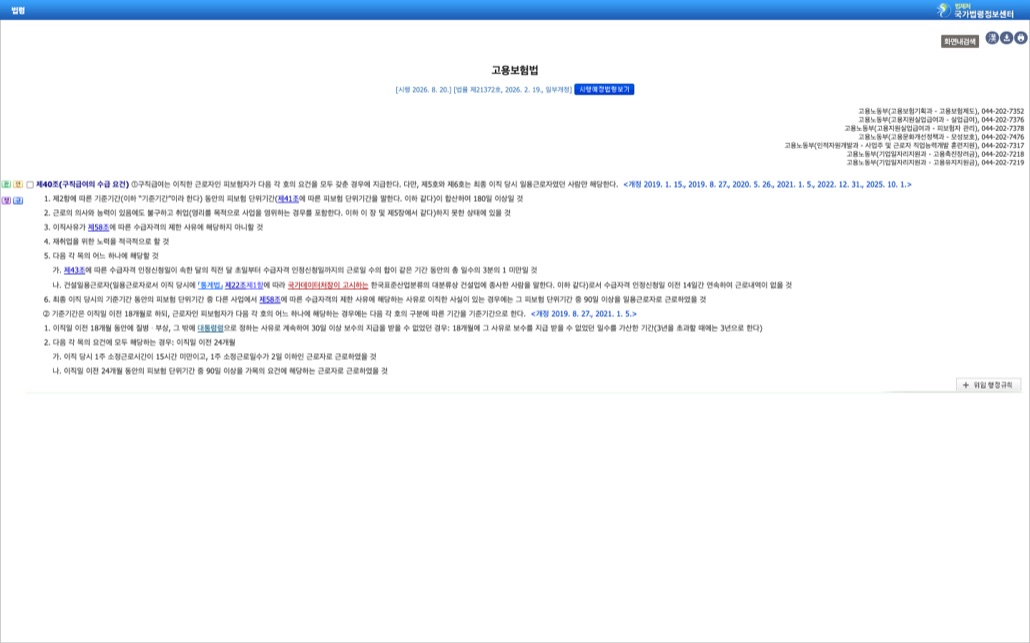Click the contact line ending 044-202-7219
1030x643 pixels.
935,162
